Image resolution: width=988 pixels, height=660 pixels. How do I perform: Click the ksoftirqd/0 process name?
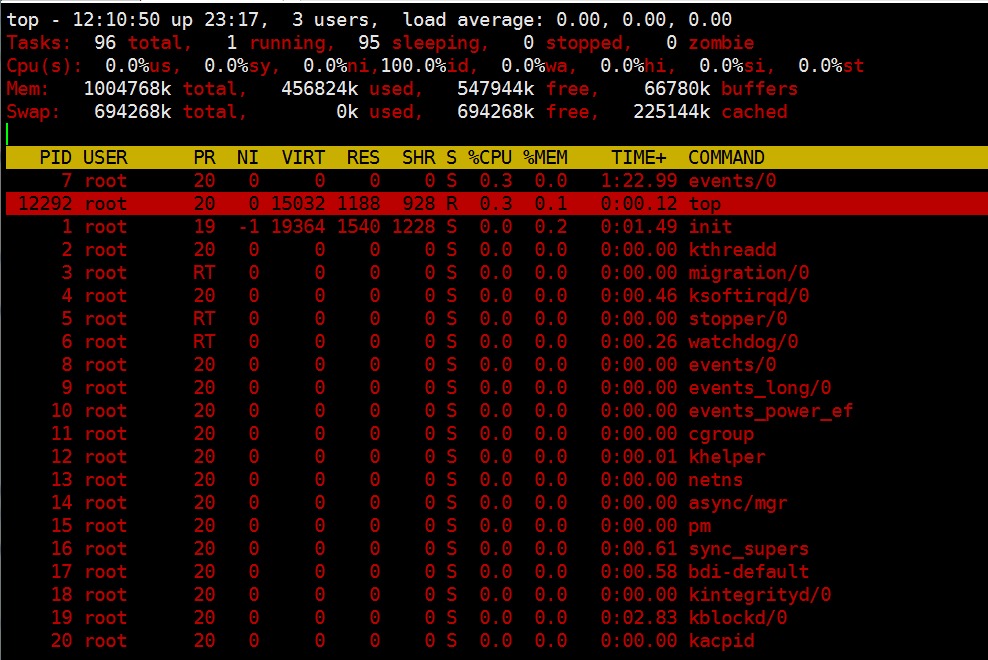tap(749, 296)
